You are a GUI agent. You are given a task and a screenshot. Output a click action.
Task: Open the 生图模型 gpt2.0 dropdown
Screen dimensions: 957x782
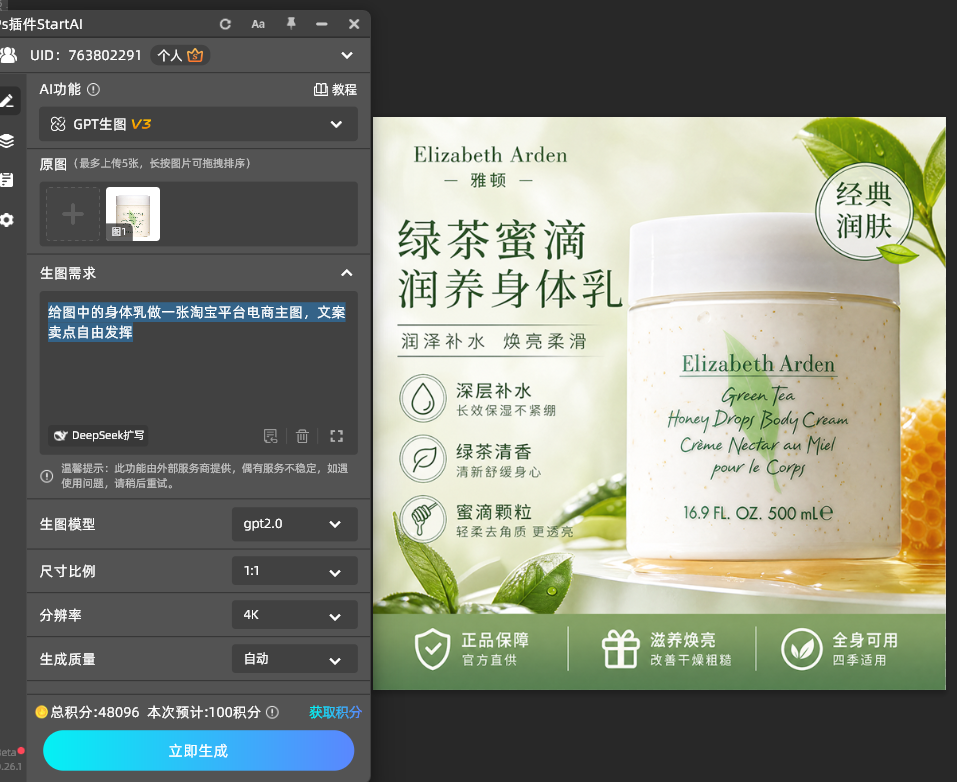[x=295, y=524]
